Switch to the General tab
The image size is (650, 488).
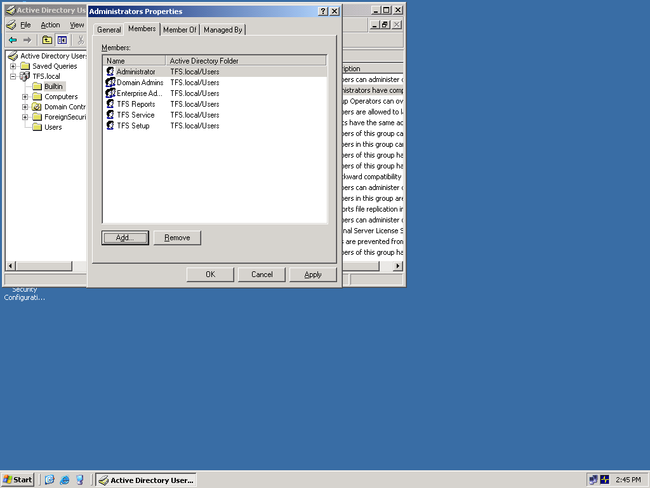coord(109,30)
